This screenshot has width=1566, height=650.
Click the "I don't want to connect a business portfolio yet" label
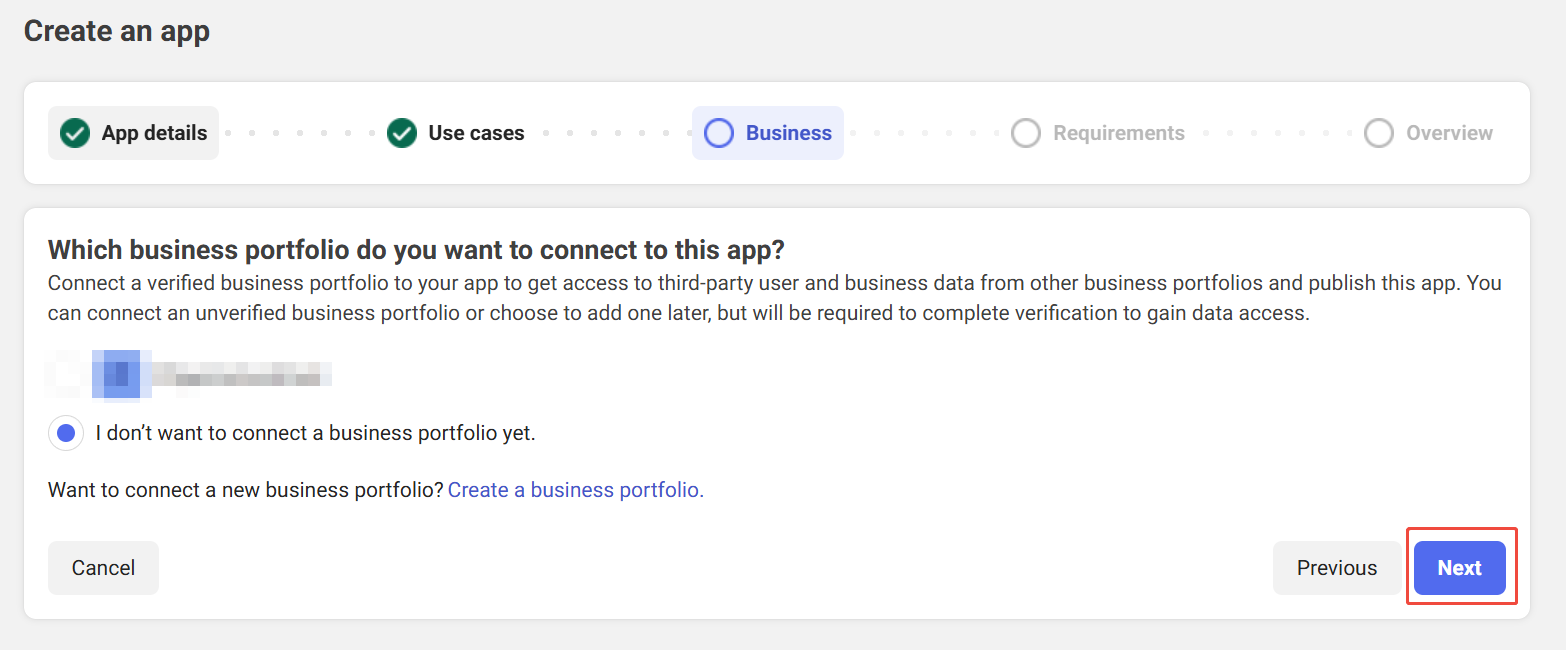click(315, 433)
